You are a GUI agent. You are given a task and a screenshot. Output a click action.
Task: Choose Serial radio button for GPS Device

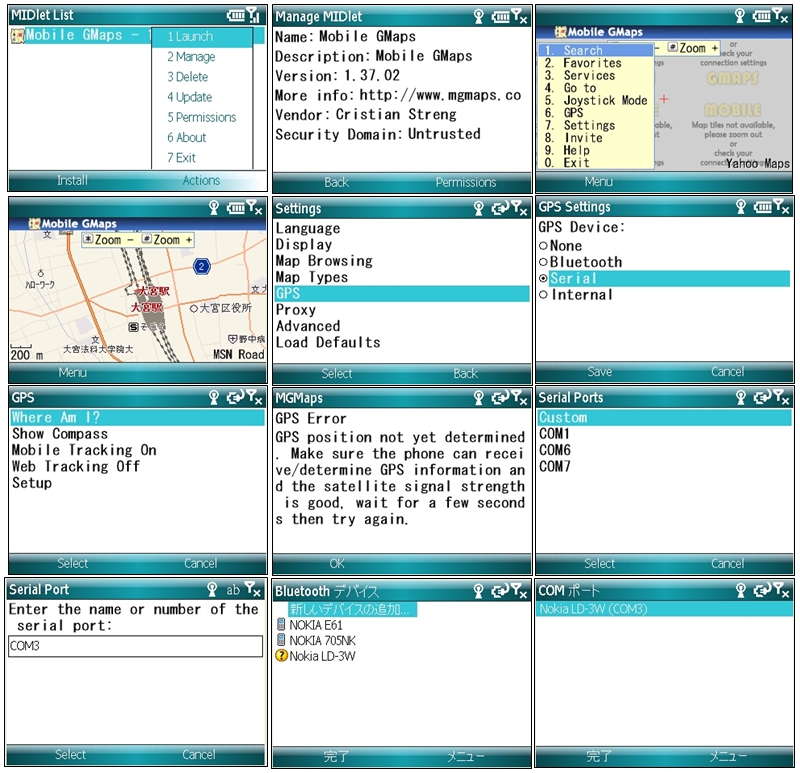(543, 279)
